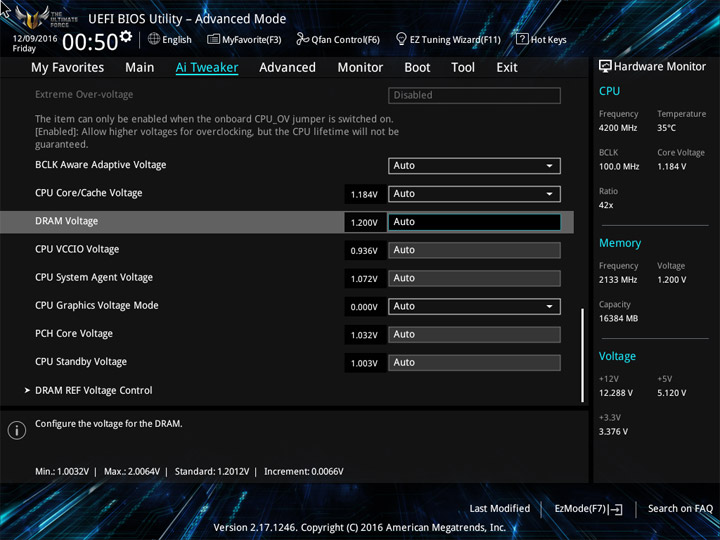Click the MyFavorite folder icon

(213, 39)
